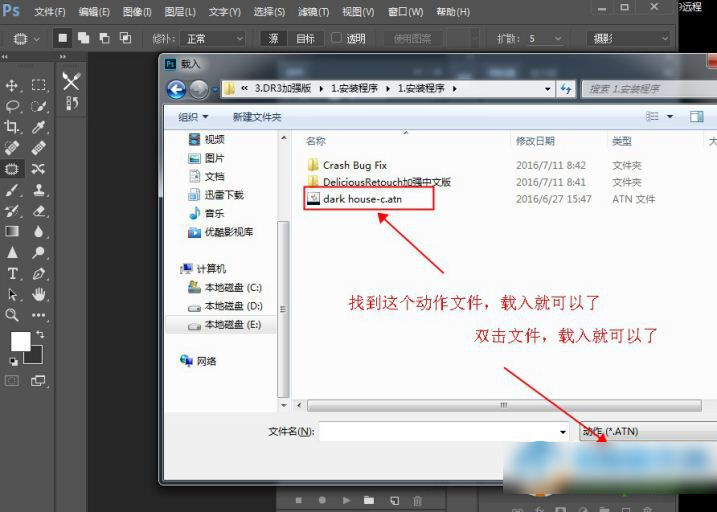This screenshot has width=717, height=512.
Task: Click 新建文件夹 button
Action: [257, 117]
